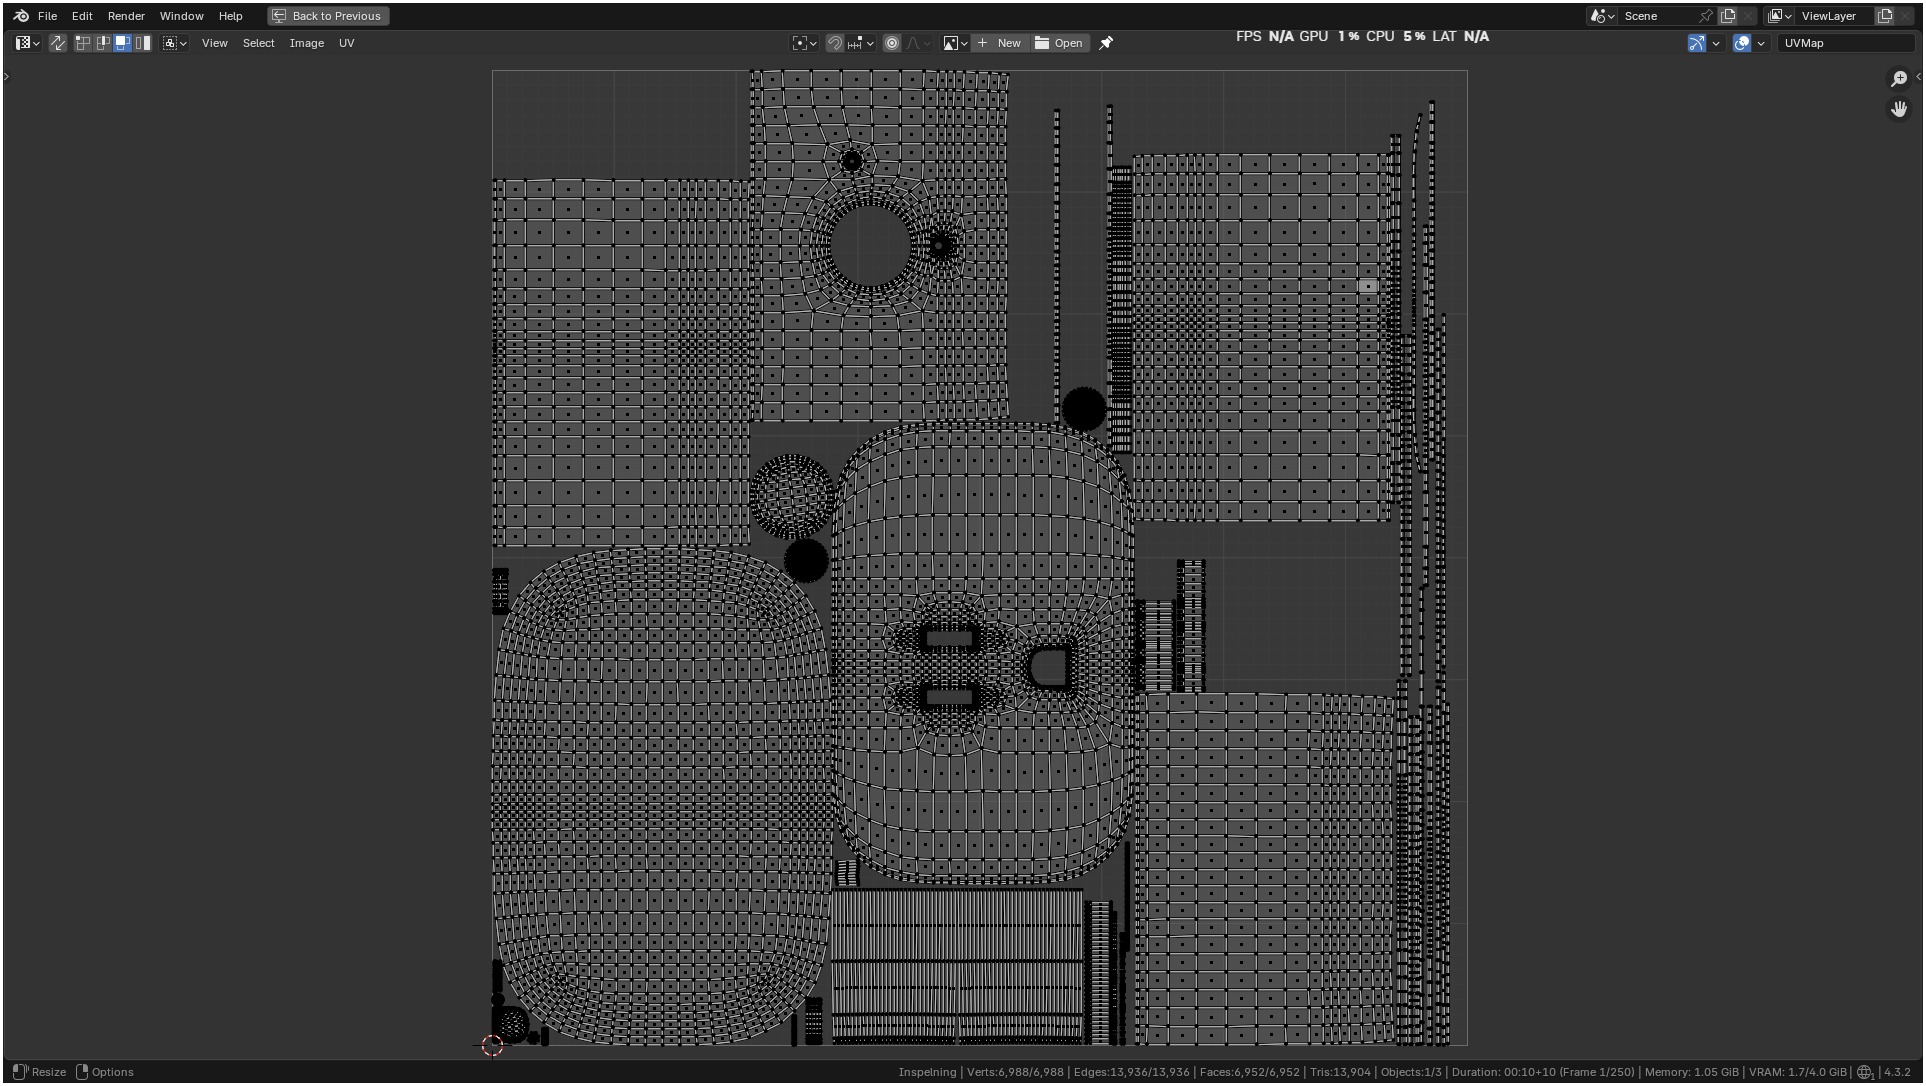Click the 4.3.2 version number

pyautogui.click(x=1897, y=1072)
